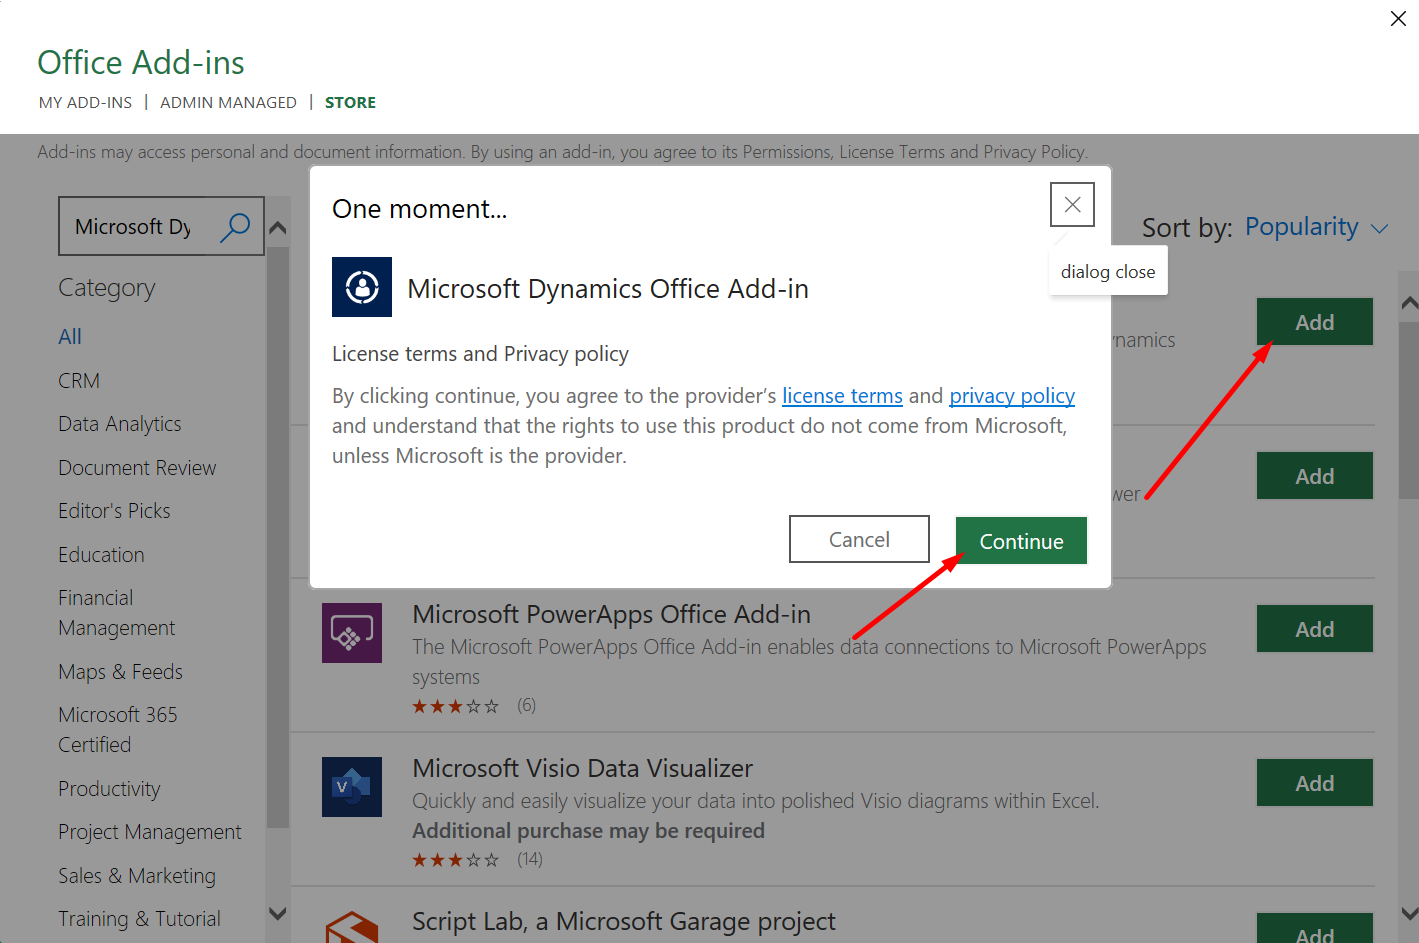
Task: Click the Office Add-ins title
Action: [x=141, y=62]
